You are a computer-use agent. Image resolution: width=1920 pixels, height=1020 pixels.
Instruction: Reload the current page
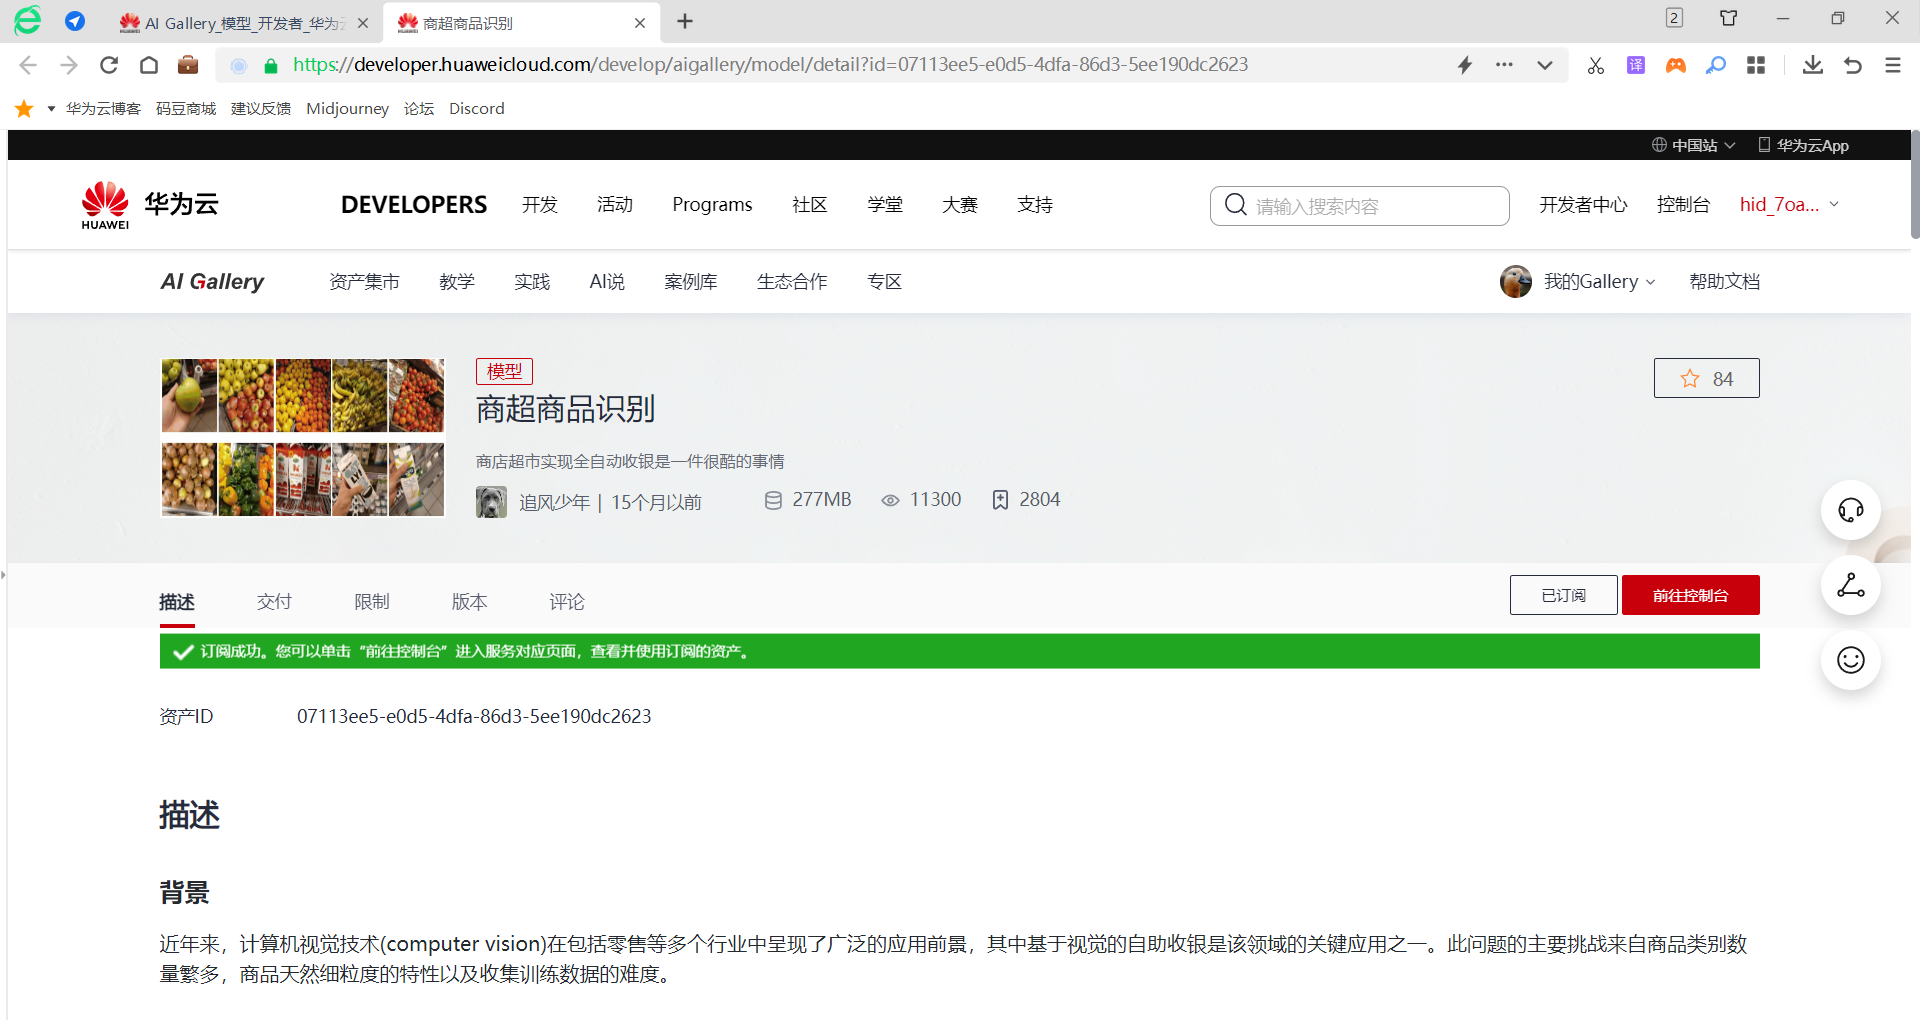coord(109,65)
